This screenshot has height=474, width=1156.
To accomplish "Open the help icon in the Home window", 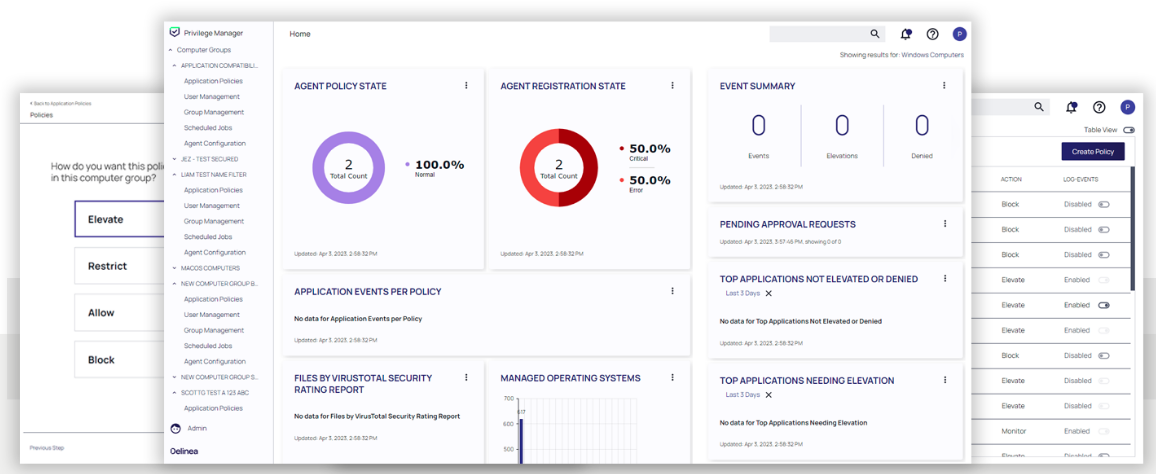I will tap(933, 34).
